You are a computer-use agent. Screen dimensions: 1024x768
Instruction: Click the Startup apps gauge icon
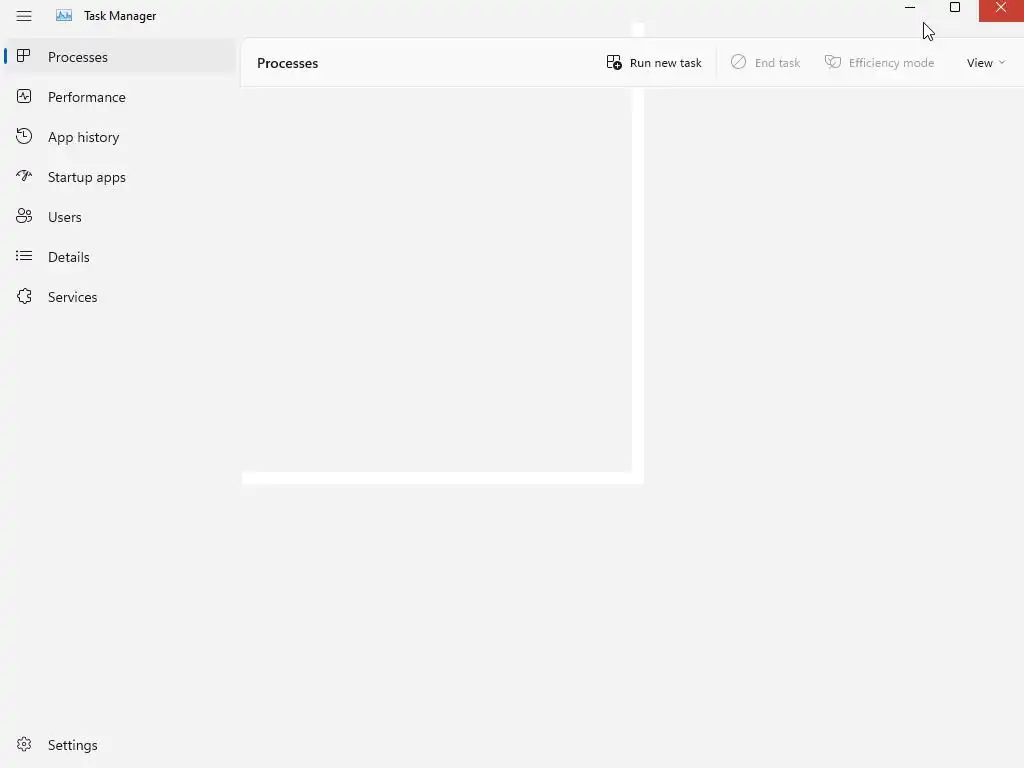[24, 176]
